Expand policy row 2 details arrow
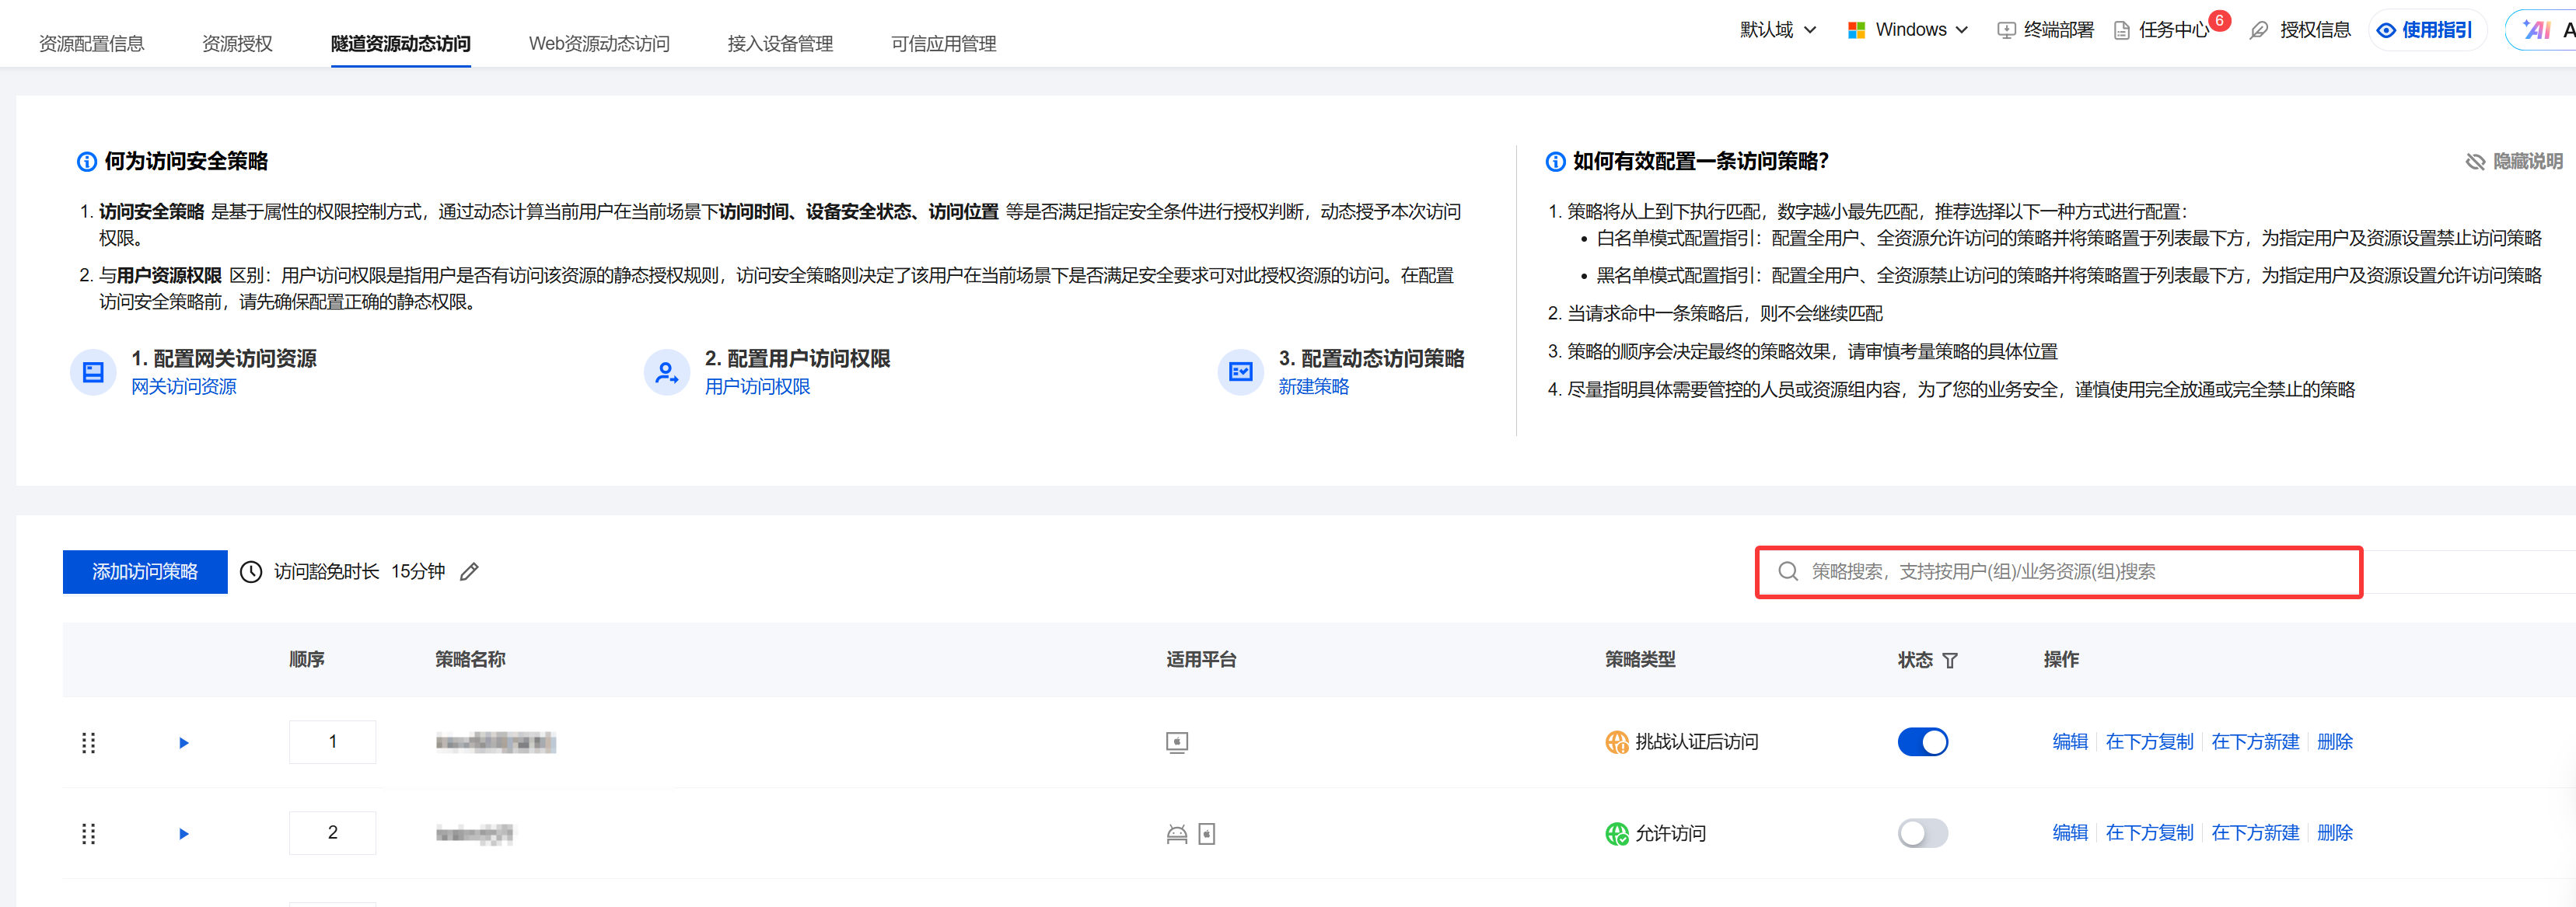 (183, 833)
